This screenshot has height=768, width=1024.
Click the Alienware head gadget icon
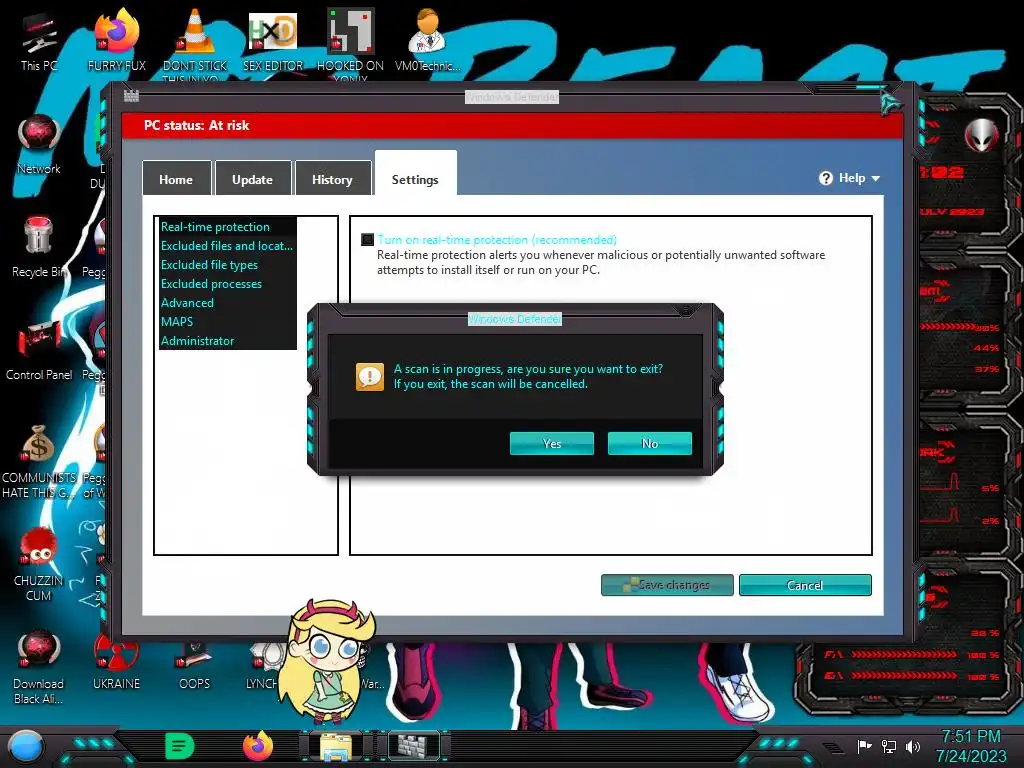tap(982, 135)
